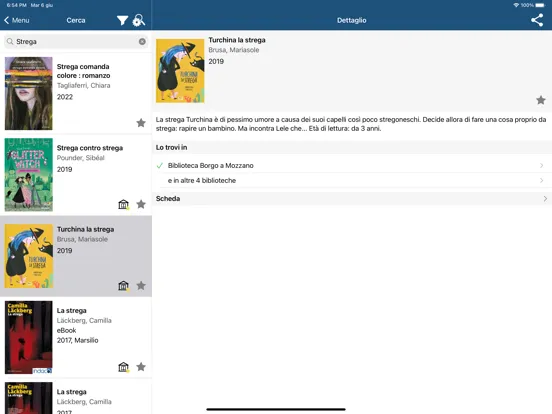Clear the Strega search field
552x414 pixels.
pos(142,42)
